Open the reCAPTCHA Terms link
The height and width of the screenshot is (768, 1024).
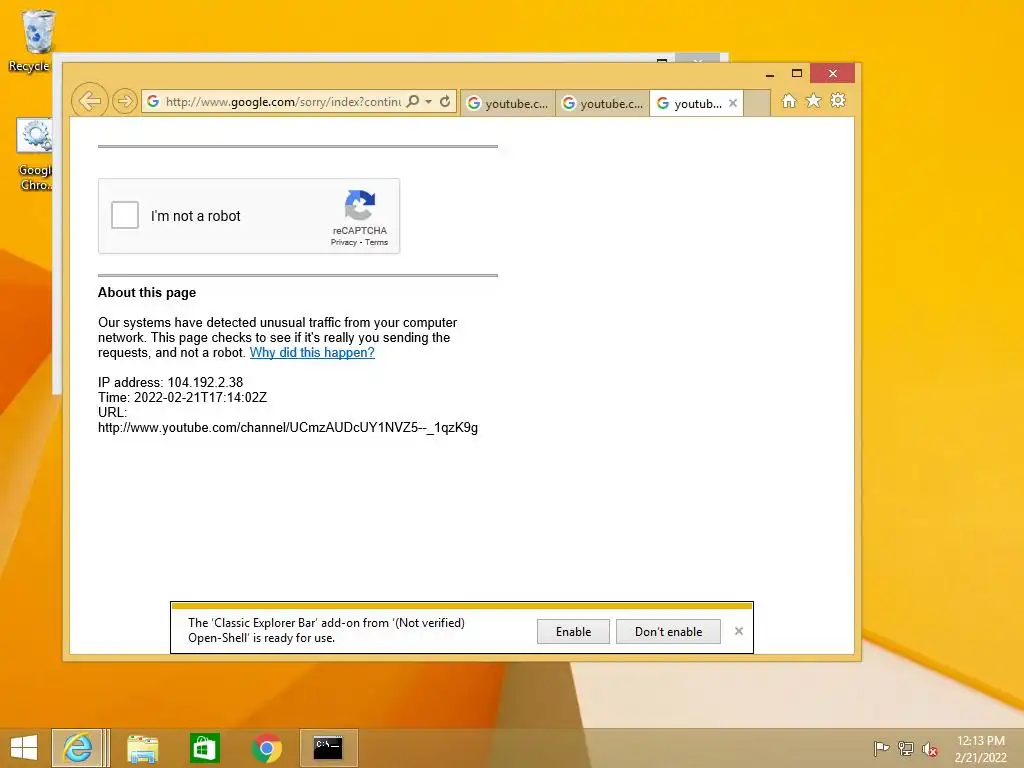tap(376, 242)
